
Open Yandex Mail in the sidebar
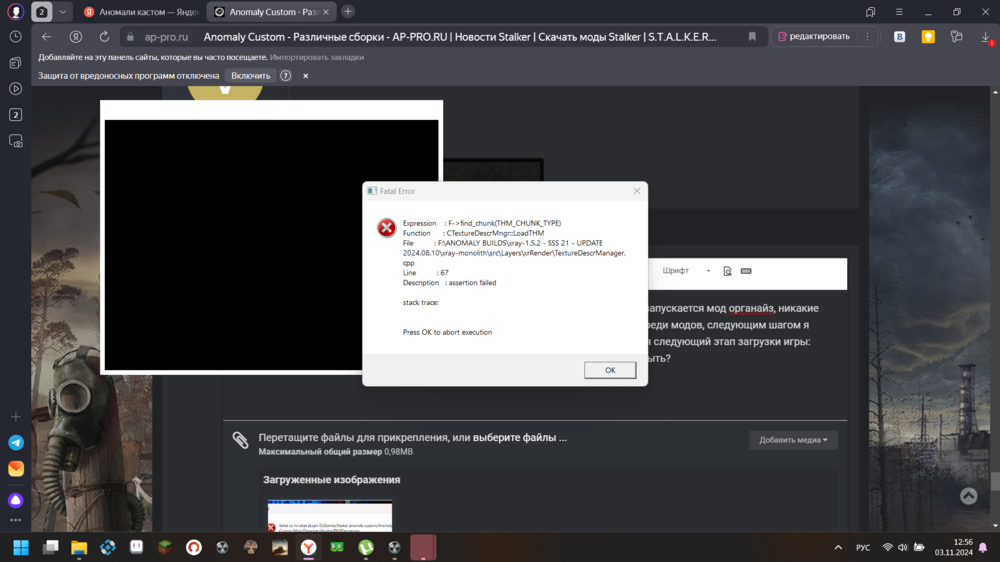(x=15, y=468)
